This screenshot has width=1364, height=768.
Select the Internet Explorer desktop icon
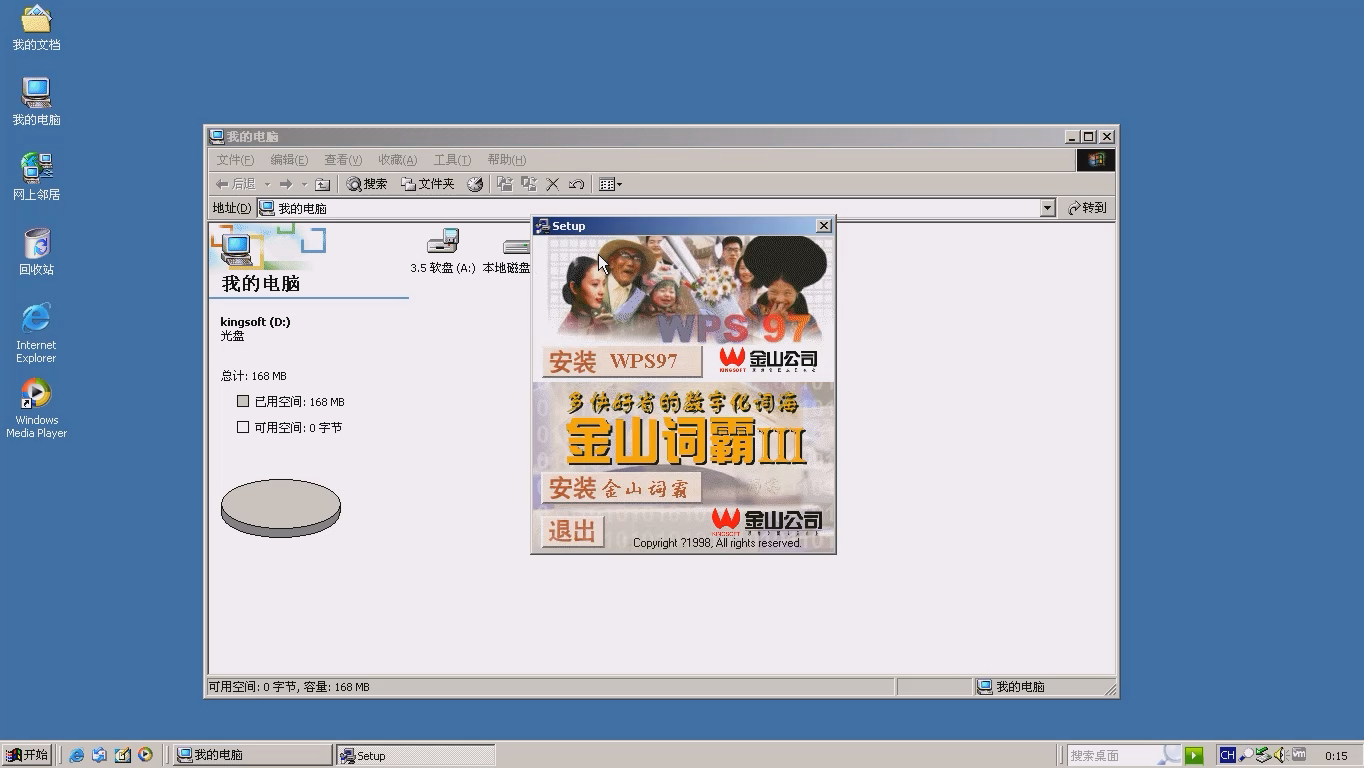pyautogui.click(x=36, y=333)
